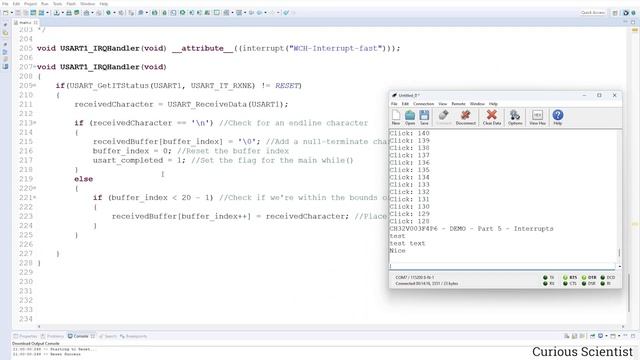The width and height of the screenshot is (640, 360).
Task: Open the IDE Project menu
Action: point(30,4)
